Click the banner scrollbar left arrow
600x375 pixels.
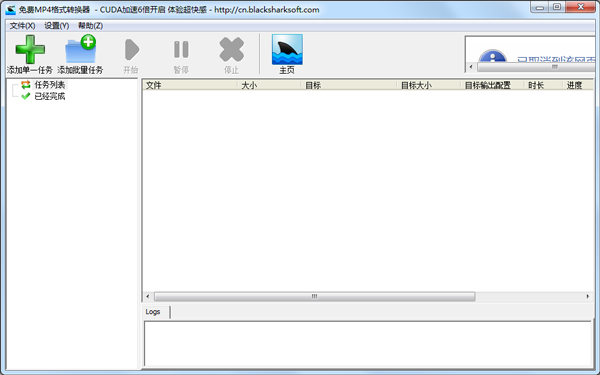471,67
